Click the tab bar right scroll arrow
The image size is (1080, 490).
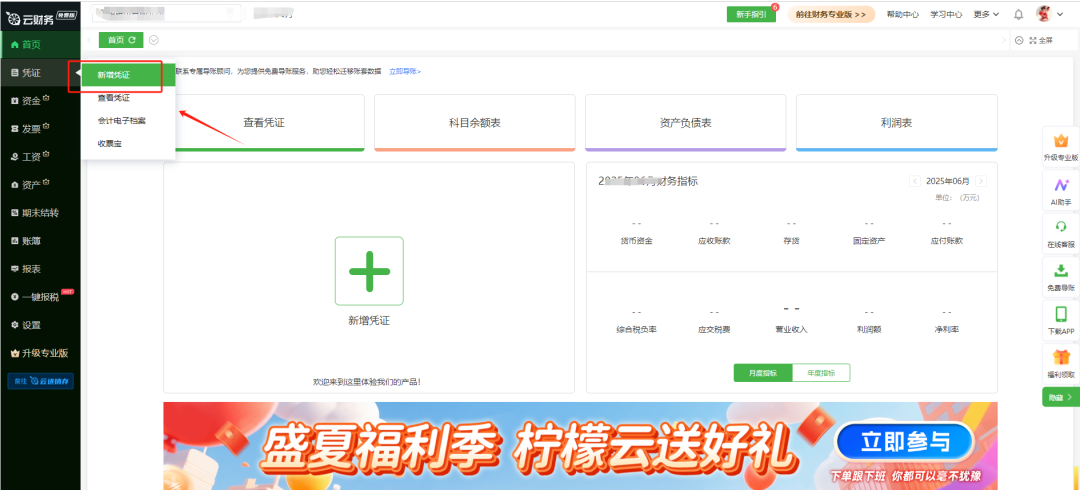[1004, 41]
